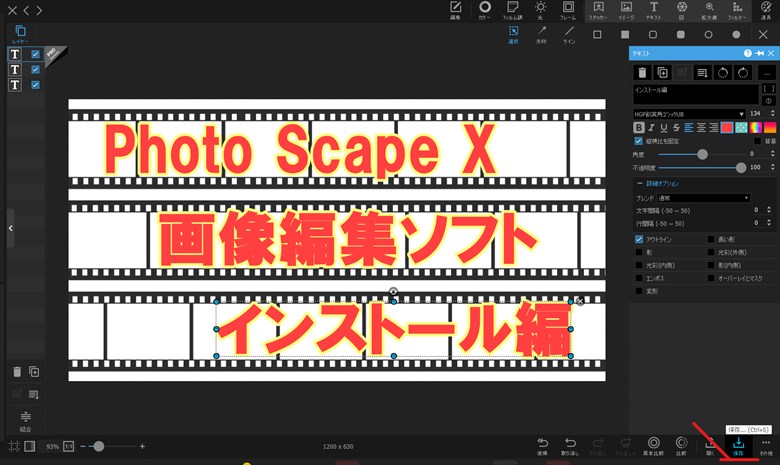Switch to the イメージ image tab
Viewport: 780px width, 465px height.
tap(626, 10)
